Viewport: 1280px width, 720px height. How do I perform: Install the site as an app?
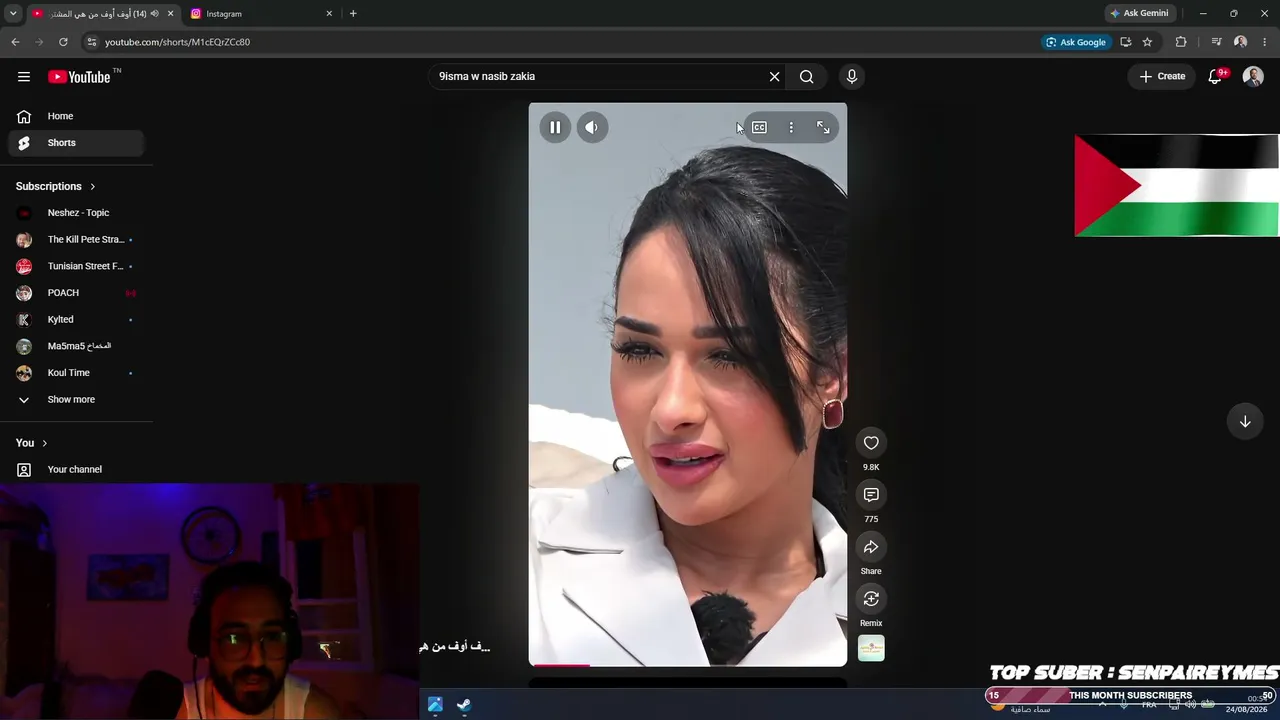point(1126,42)
